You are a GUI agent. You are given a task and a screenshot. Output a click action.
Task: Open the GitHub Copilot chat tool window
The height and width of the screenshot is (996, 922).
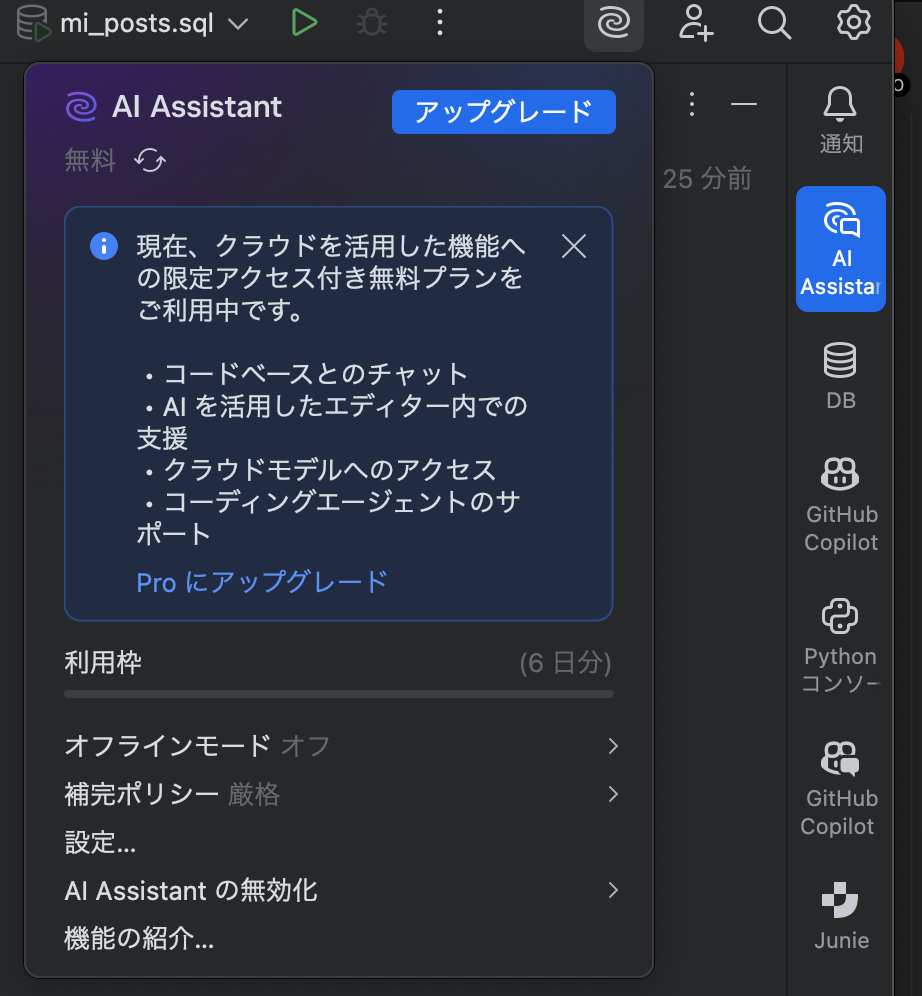click(x=841, y=789)
